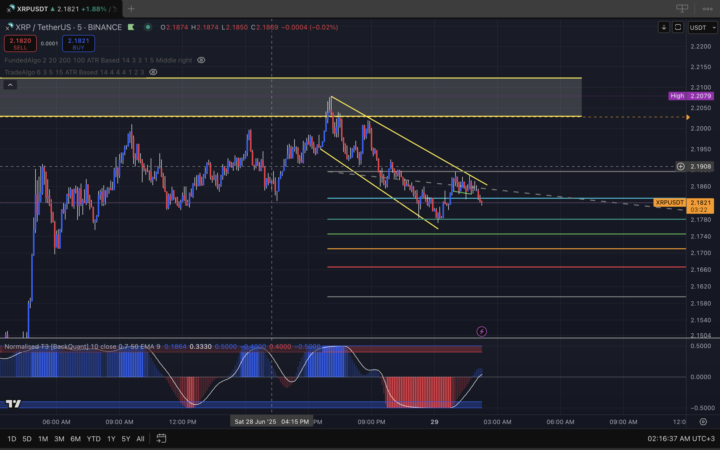
Task: Toggle the fullscreen chart icon
Action: point(678,27)
